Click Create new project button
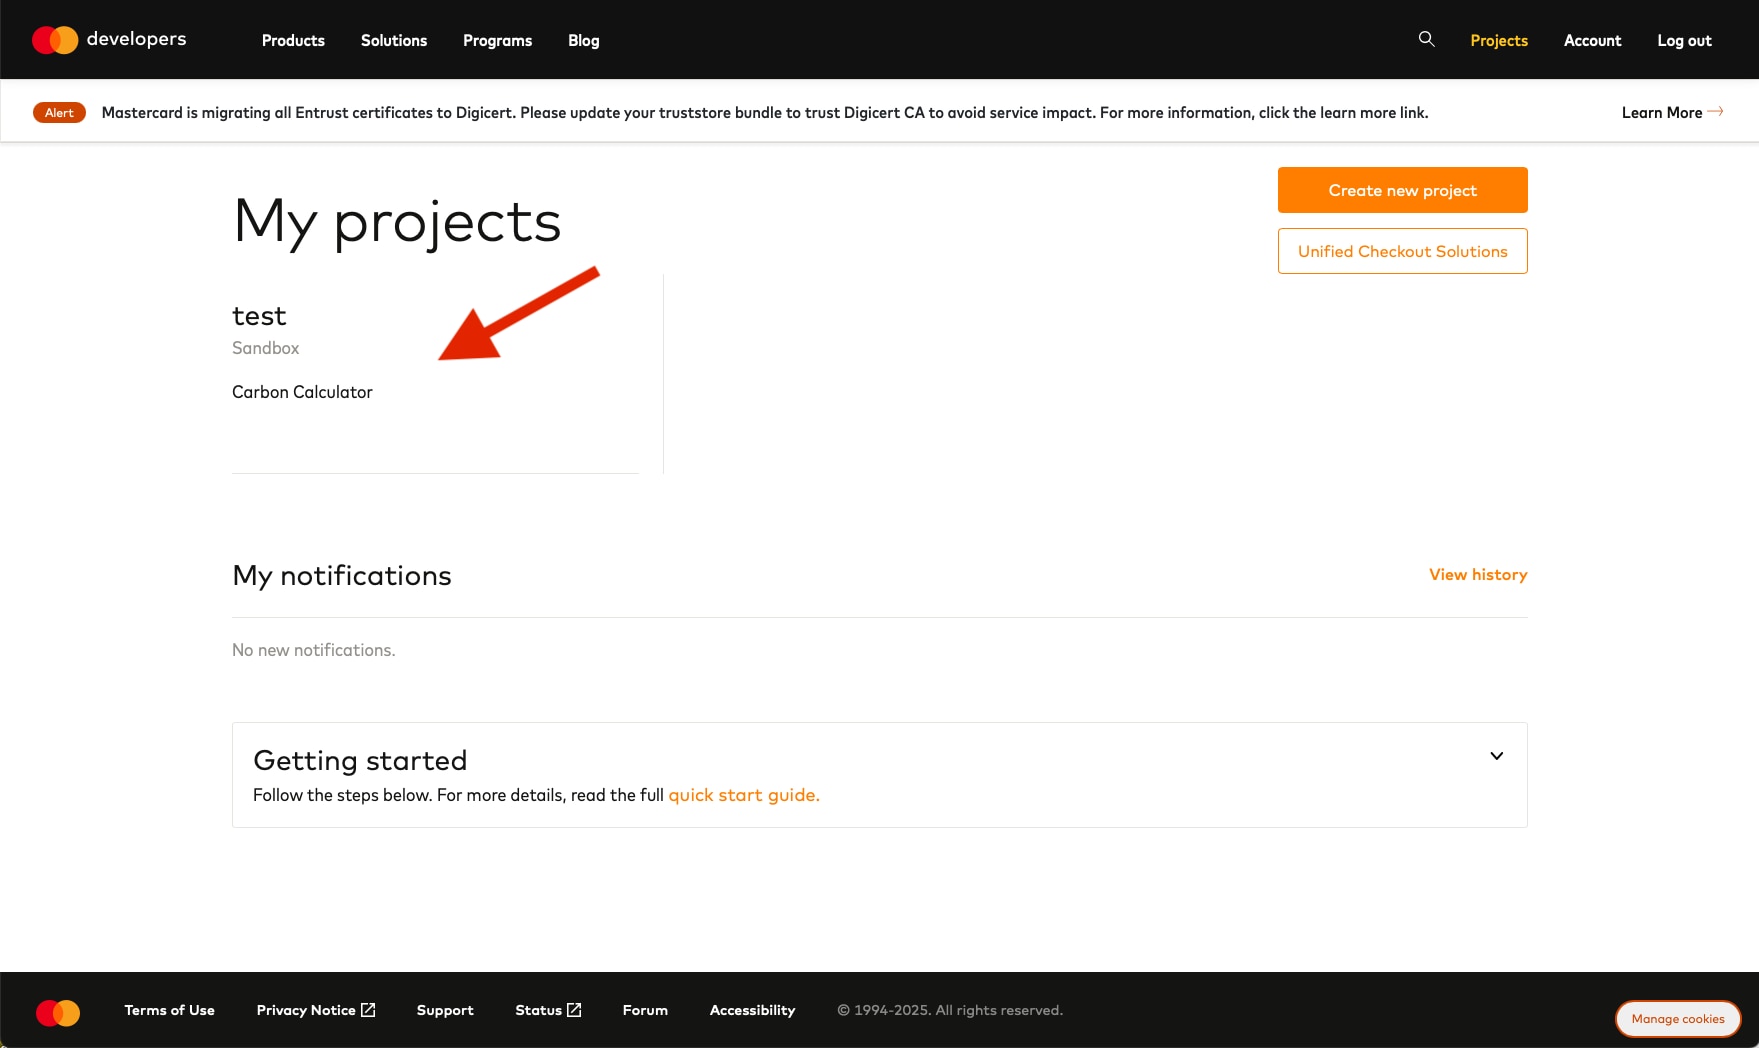Viewport: 1759px width, 1048px height. point(1402,190)
